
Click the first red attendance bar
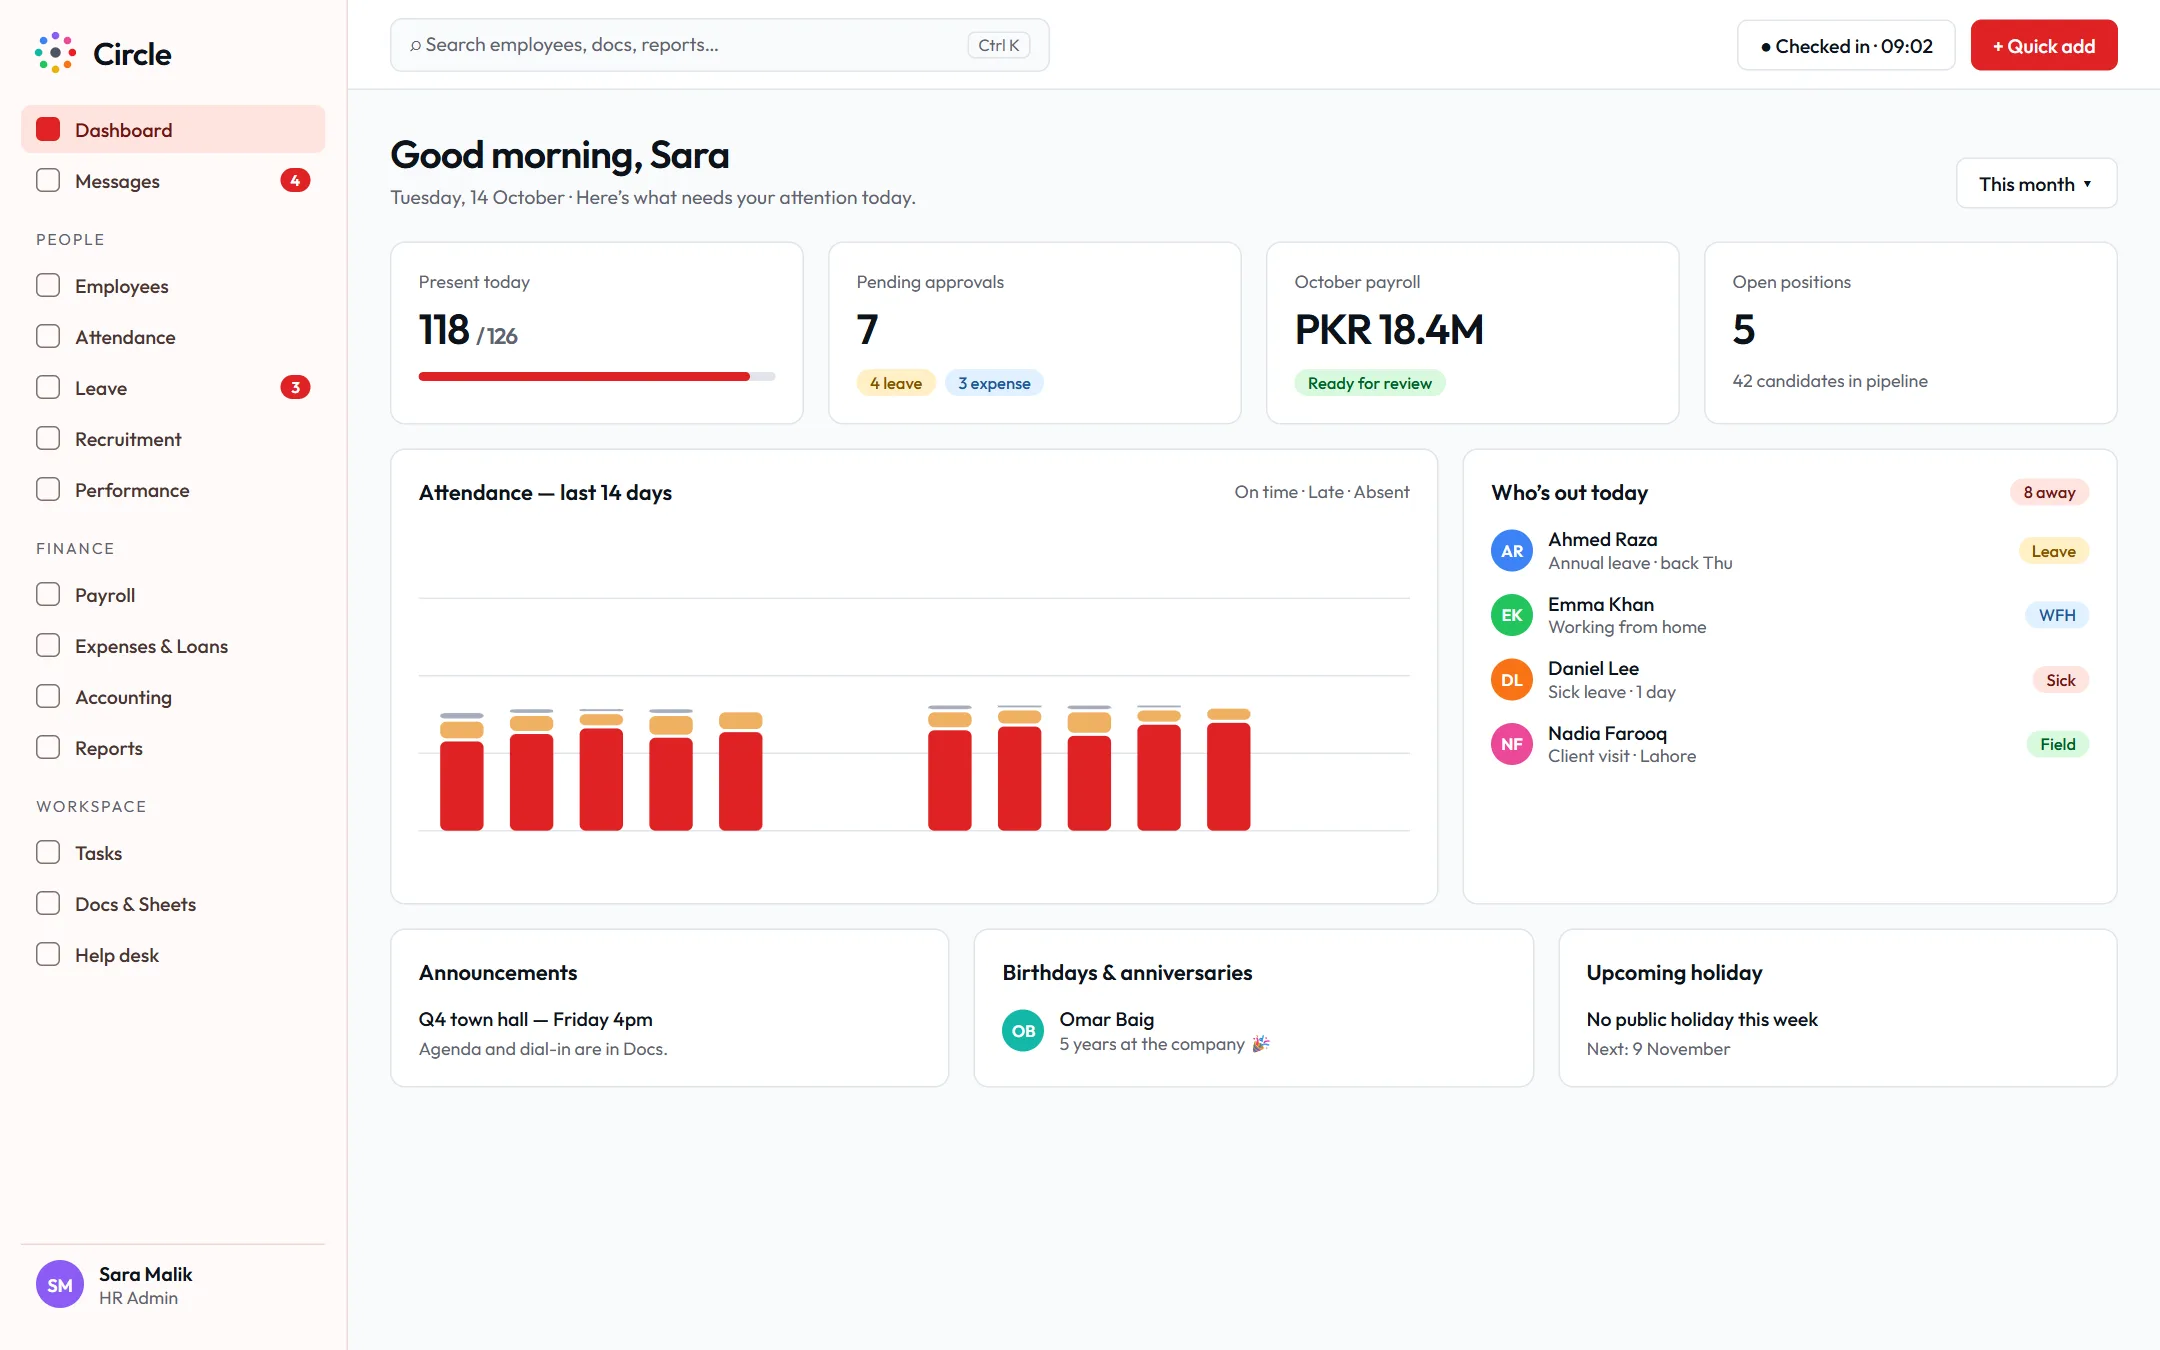(x=462, y=786)
